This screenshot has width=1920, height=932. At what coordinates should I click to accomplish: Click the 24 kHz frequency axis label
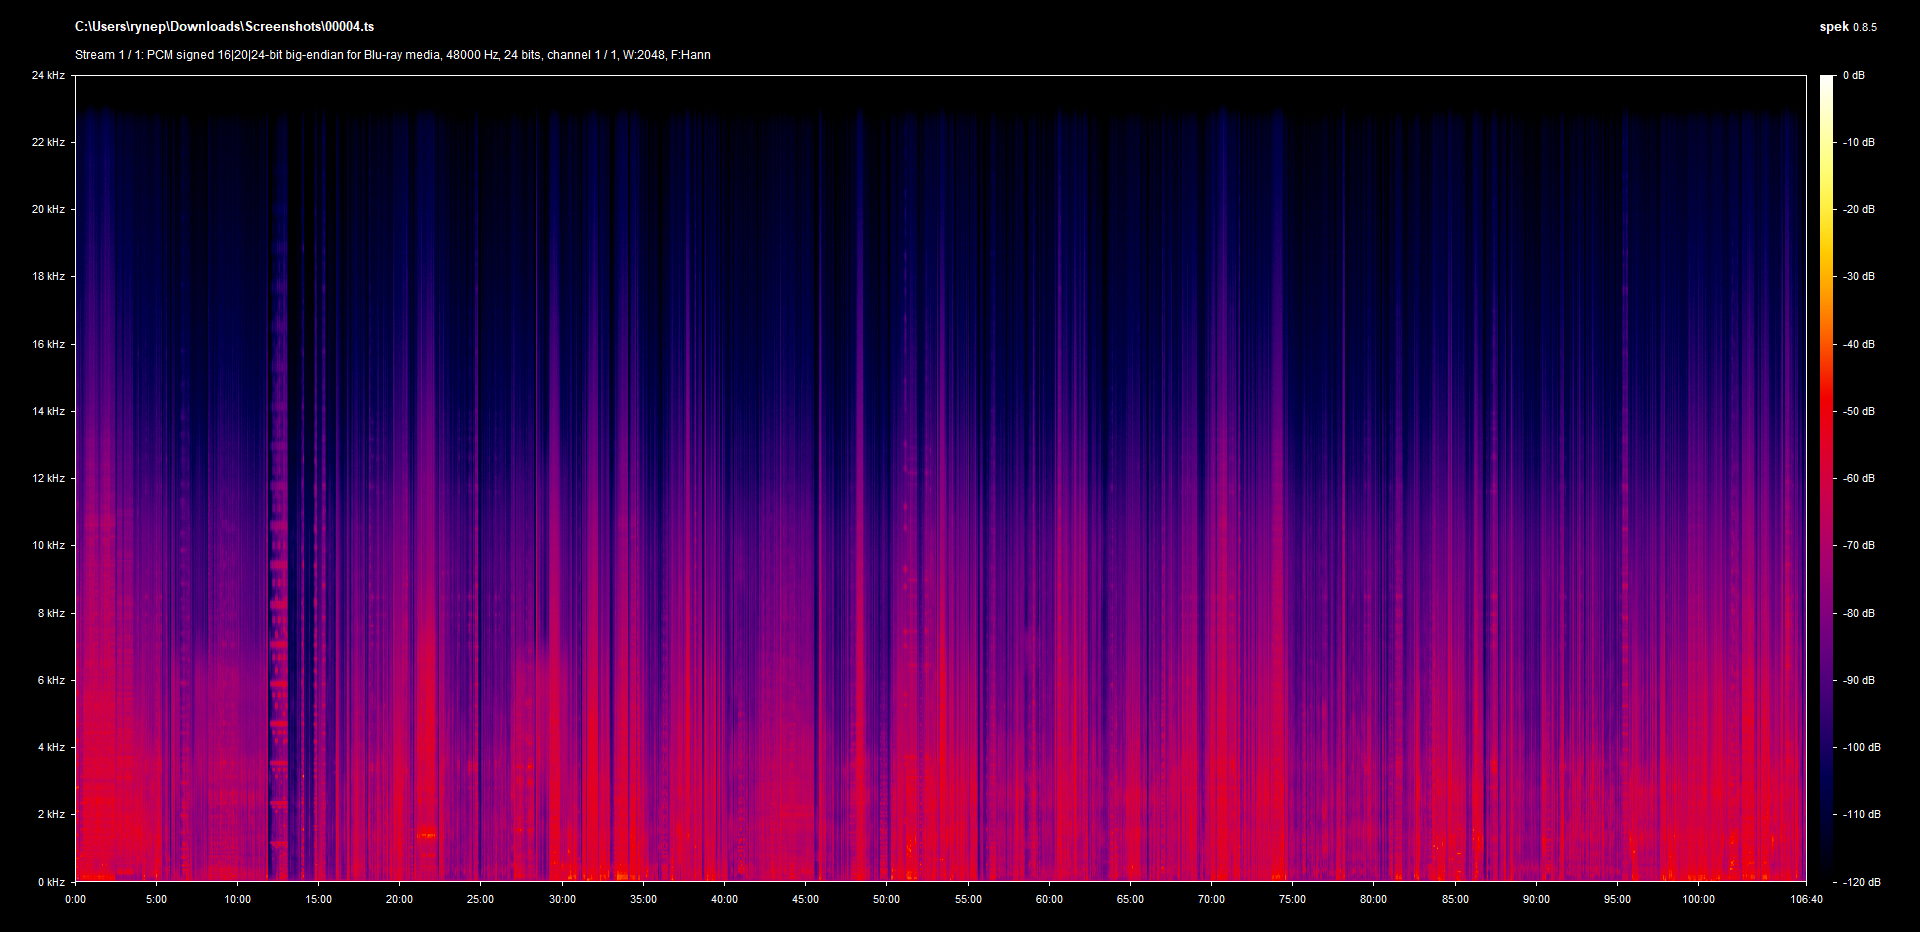[x=48, y=75]
